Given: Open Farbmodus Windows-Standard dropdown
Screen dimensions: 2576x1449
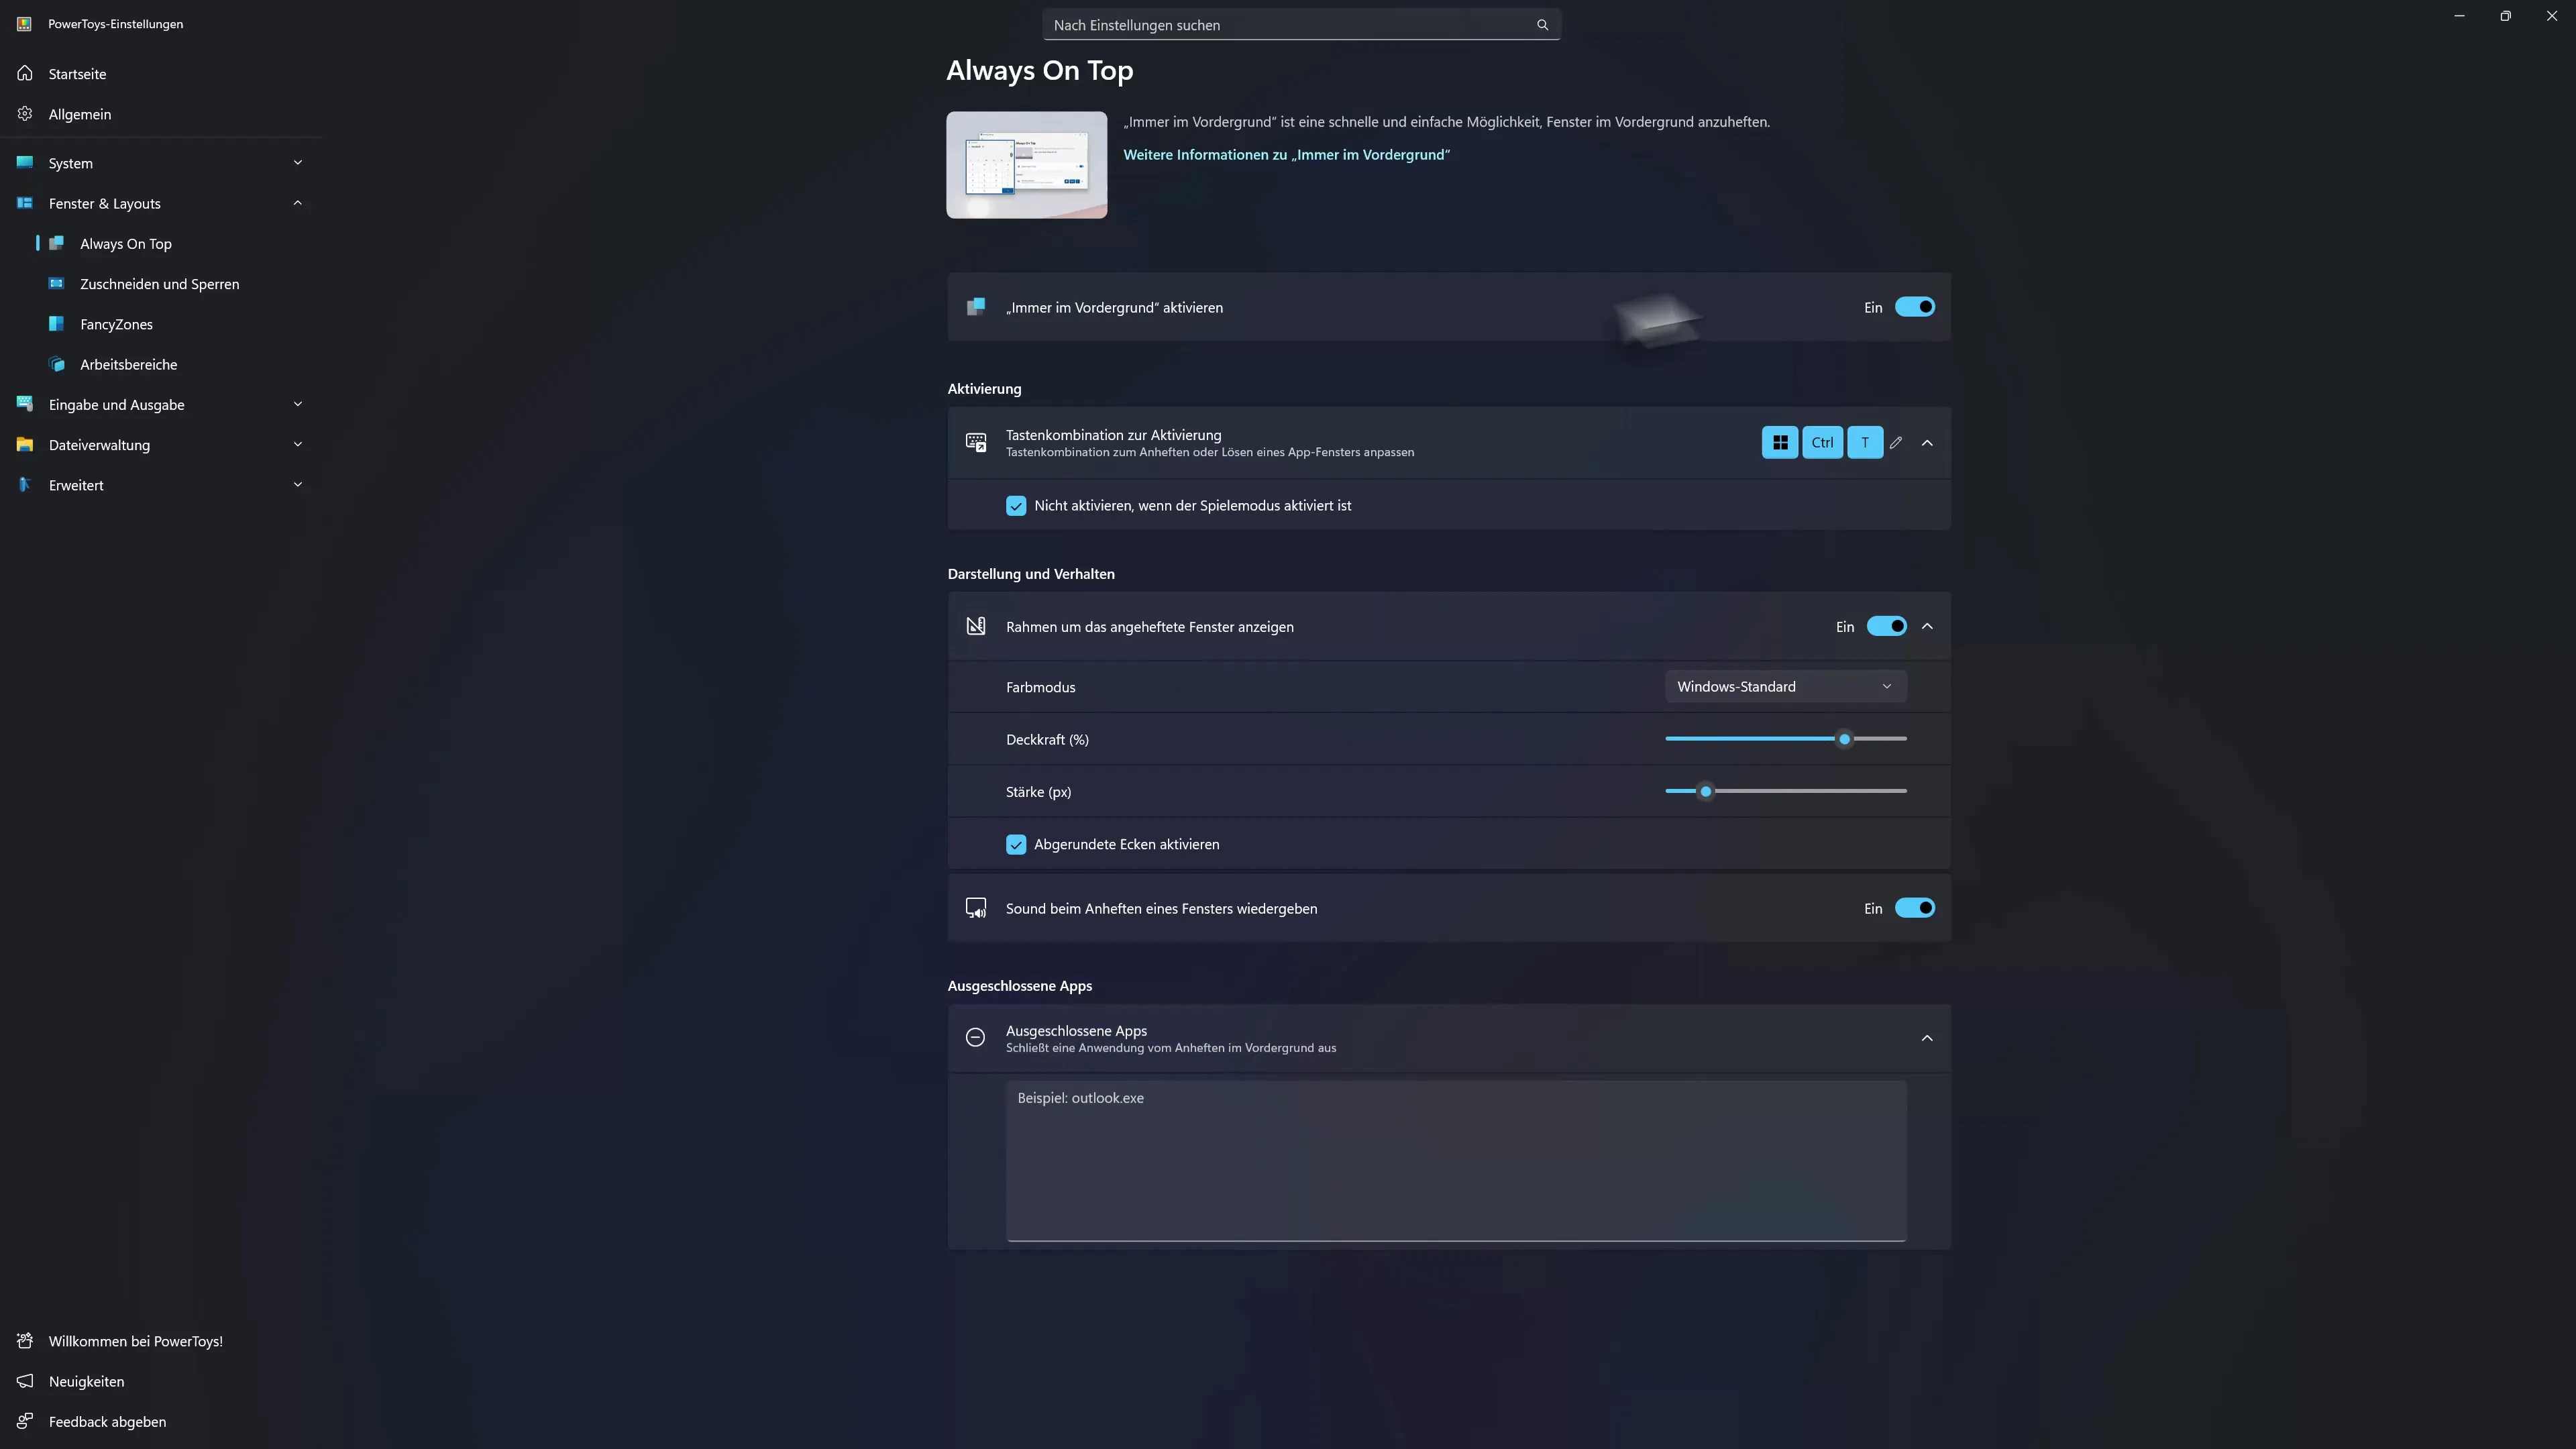Looking at the screenshot, I should click(1785, 687).
